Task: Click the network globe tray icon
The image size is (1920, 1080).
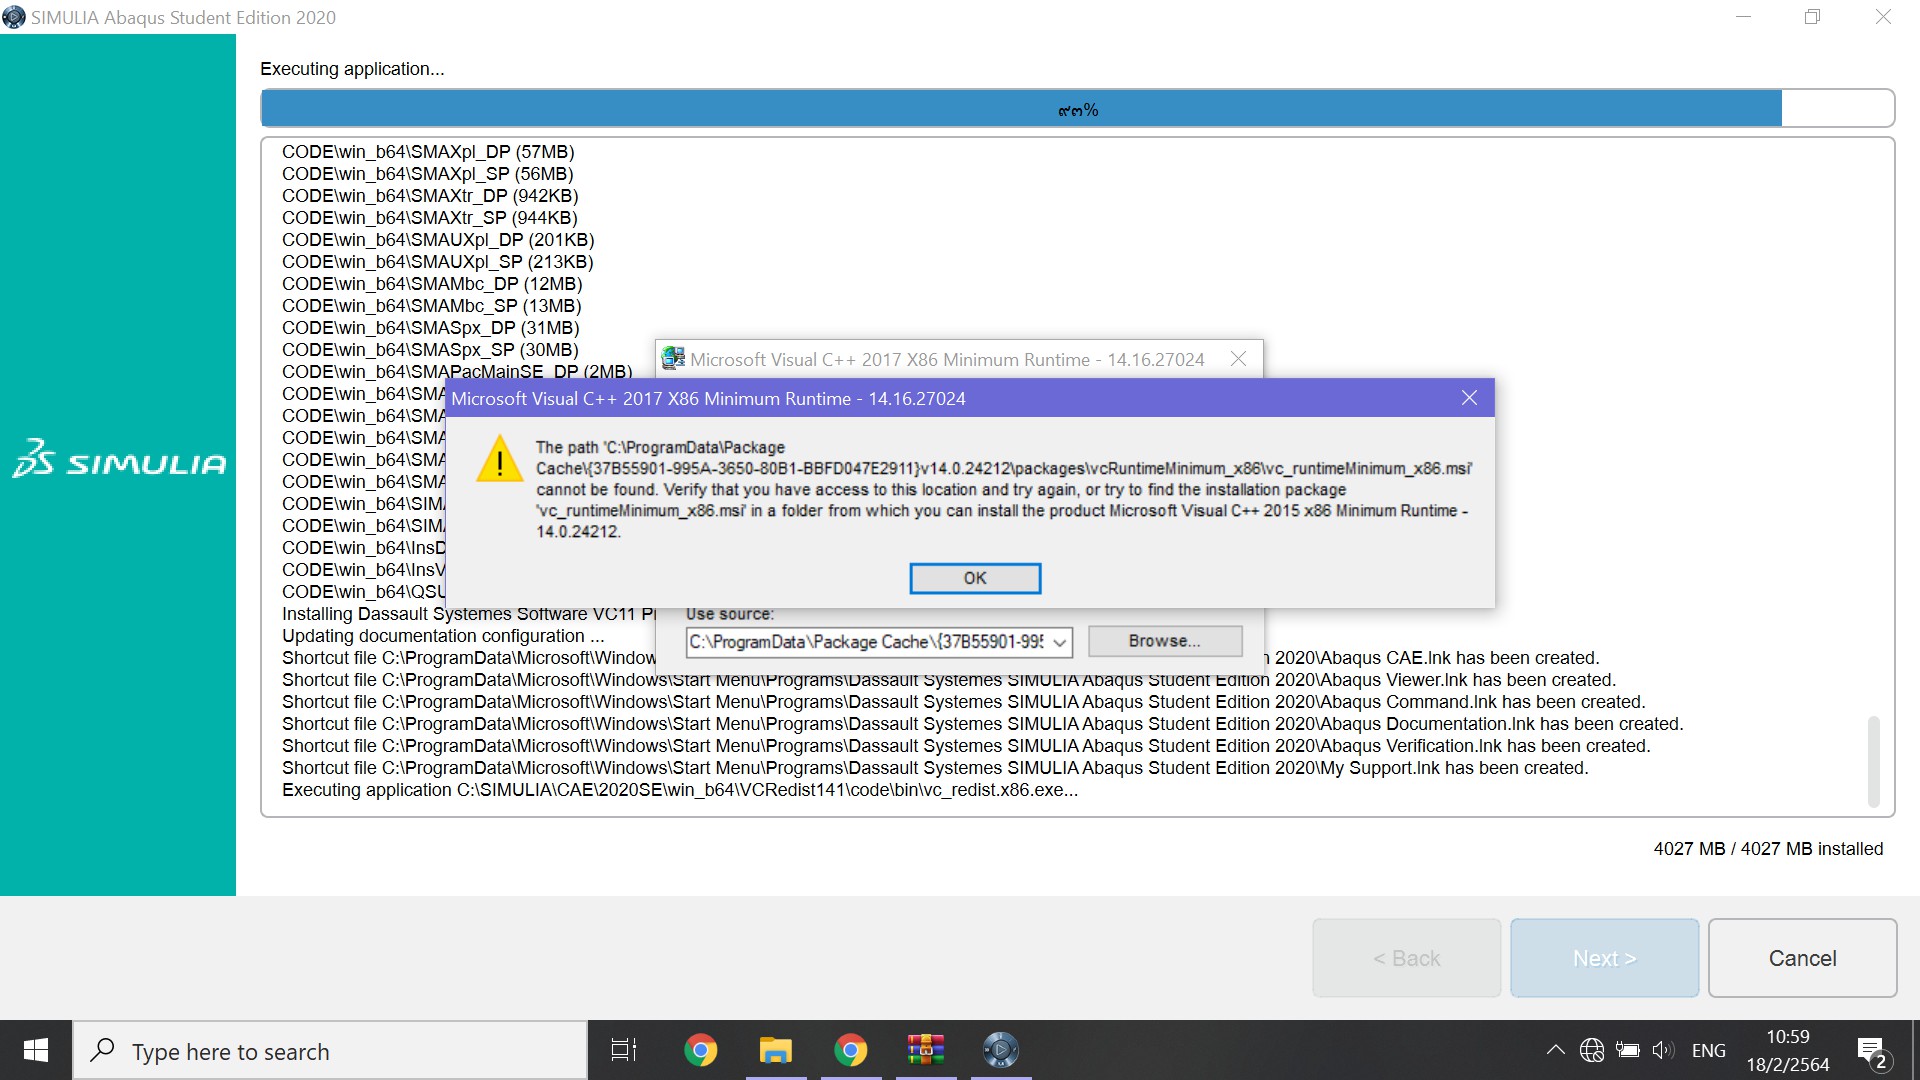Action: 1592,1050
